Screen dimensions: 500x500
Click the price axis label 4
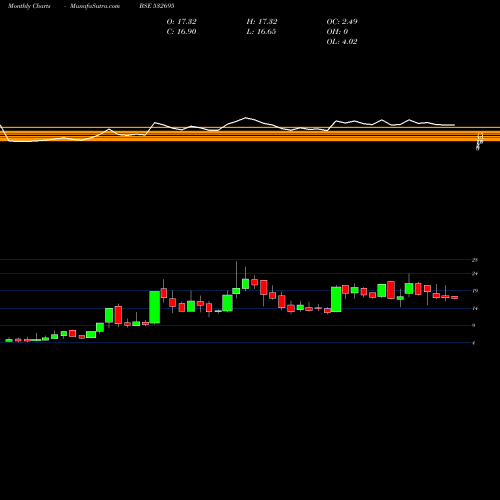pyautogui.click(x=474, y=343)
